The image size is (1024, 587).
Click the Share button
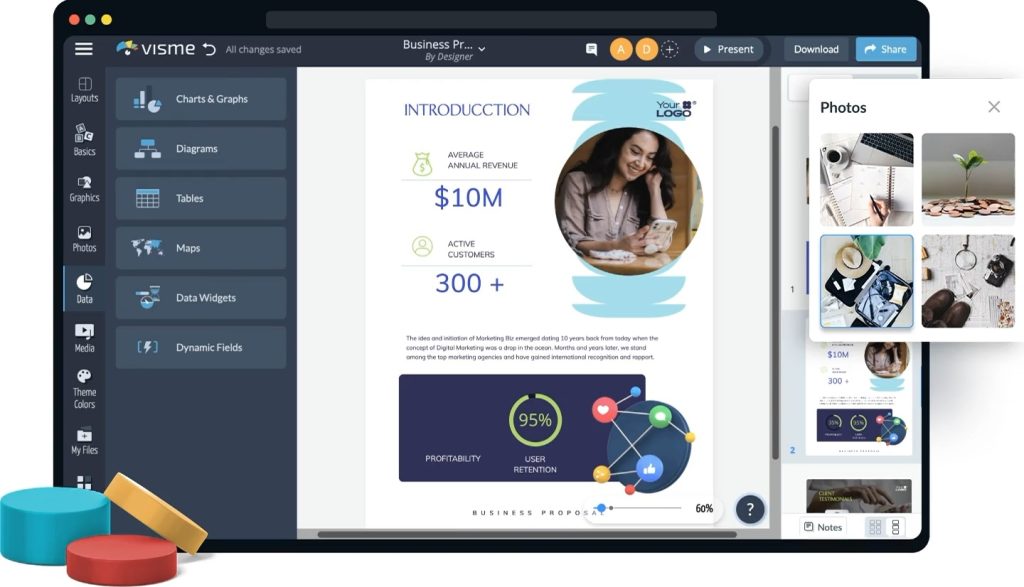click(885, 49)
